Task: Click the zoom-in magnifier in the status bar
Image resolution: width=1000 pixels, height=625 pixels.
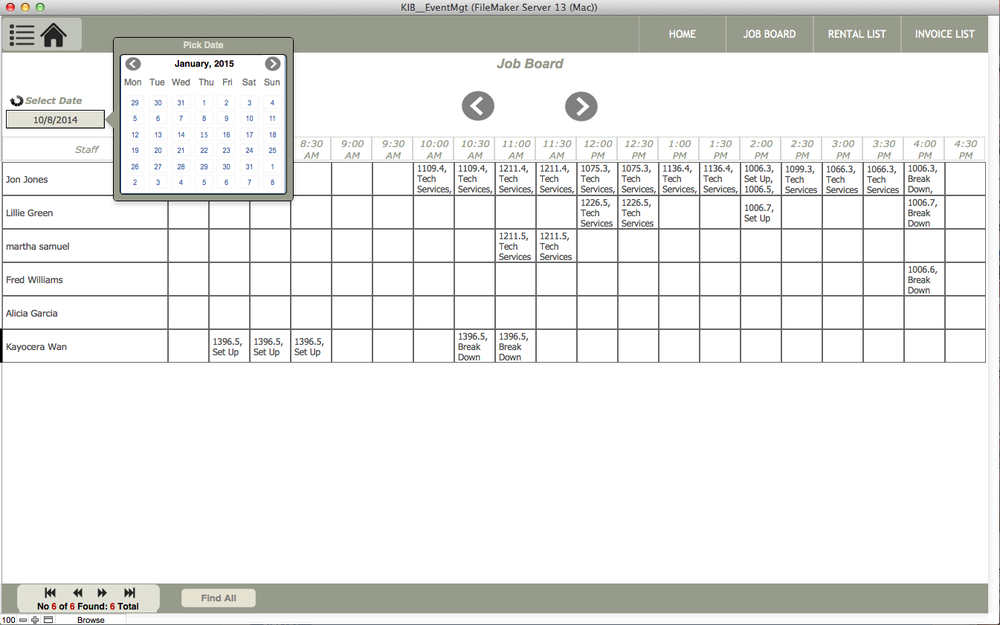Action: click(32, 619)
